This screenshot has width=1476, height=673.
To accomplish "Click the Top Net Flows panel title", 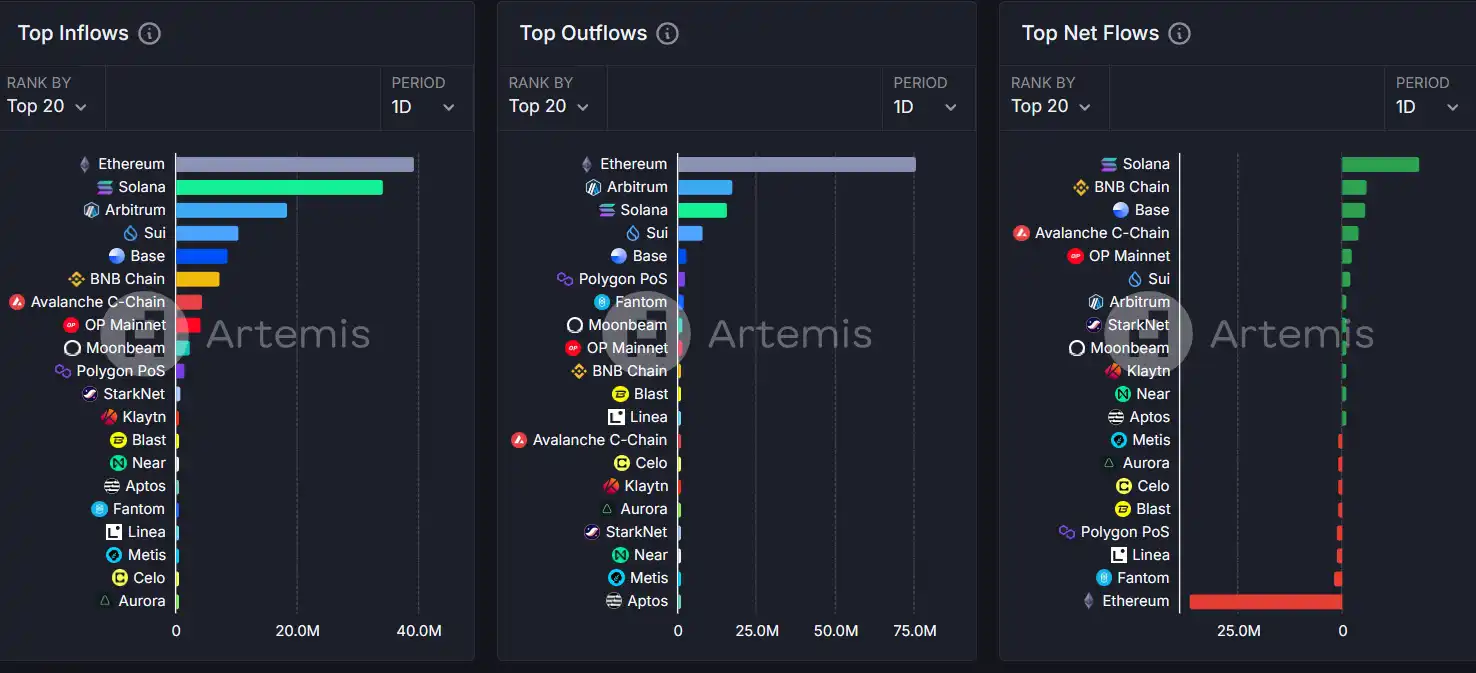I will [1090, 33].
